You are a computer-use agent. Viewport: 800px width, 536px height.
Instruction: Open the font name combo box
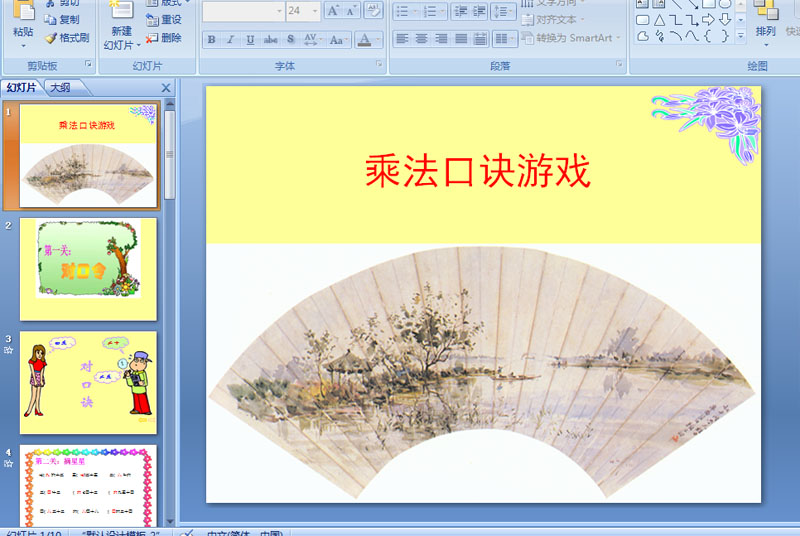click(243, 11)
